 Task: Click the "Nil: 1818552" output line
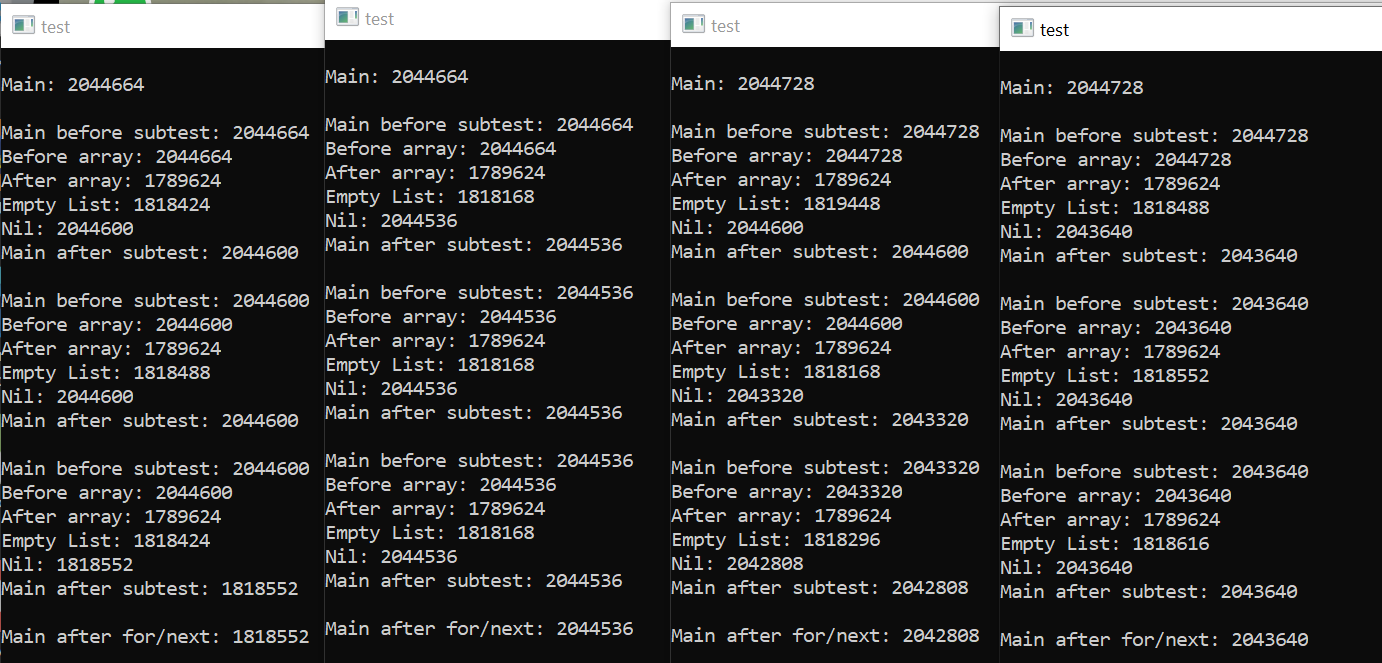67,565
